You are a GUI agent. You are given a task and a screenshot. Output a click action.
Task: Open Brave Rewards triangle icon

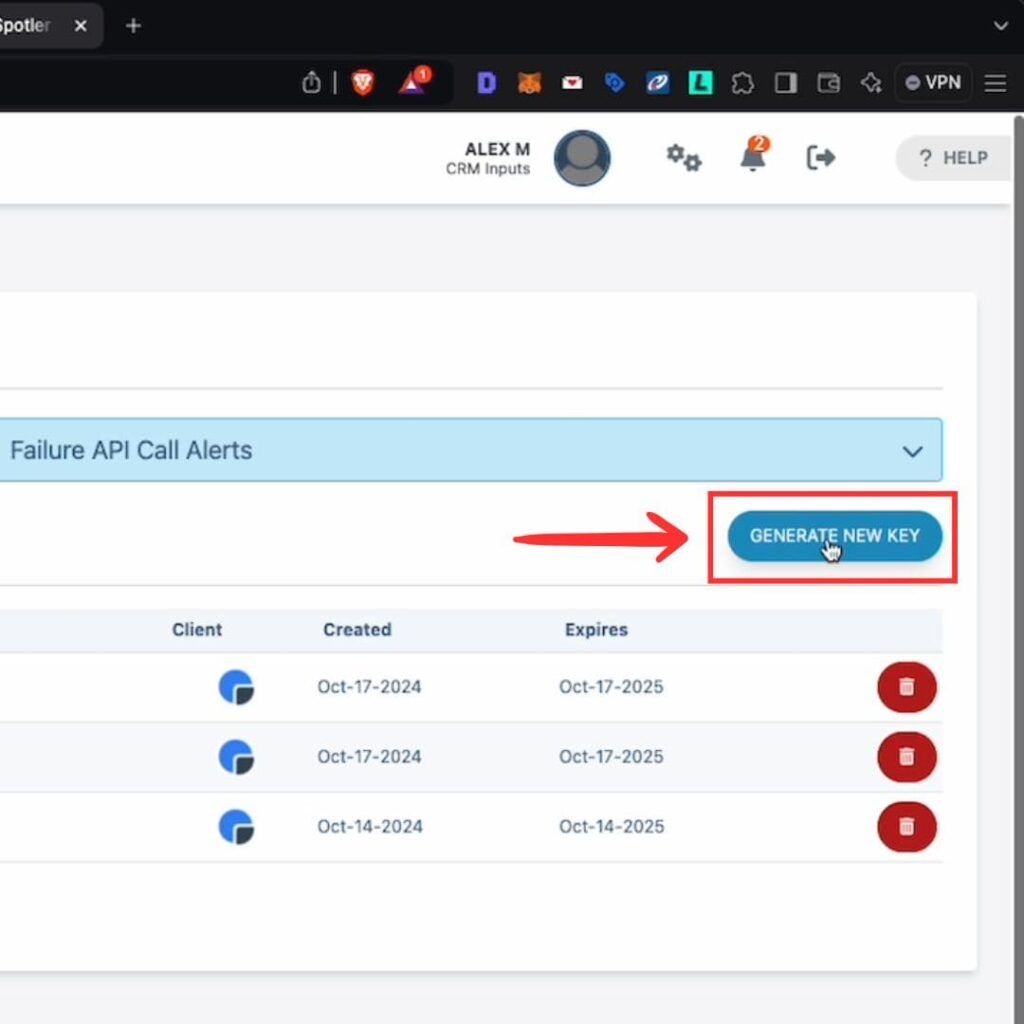(x=414, y=82)
